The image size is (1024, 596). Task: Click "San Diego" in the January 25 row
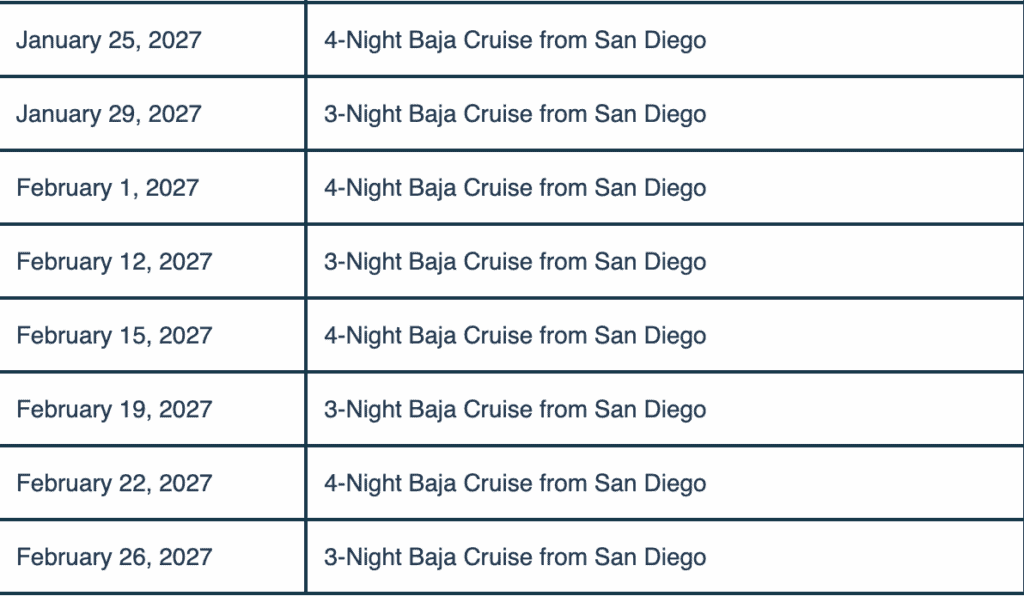tap(650, 41)
